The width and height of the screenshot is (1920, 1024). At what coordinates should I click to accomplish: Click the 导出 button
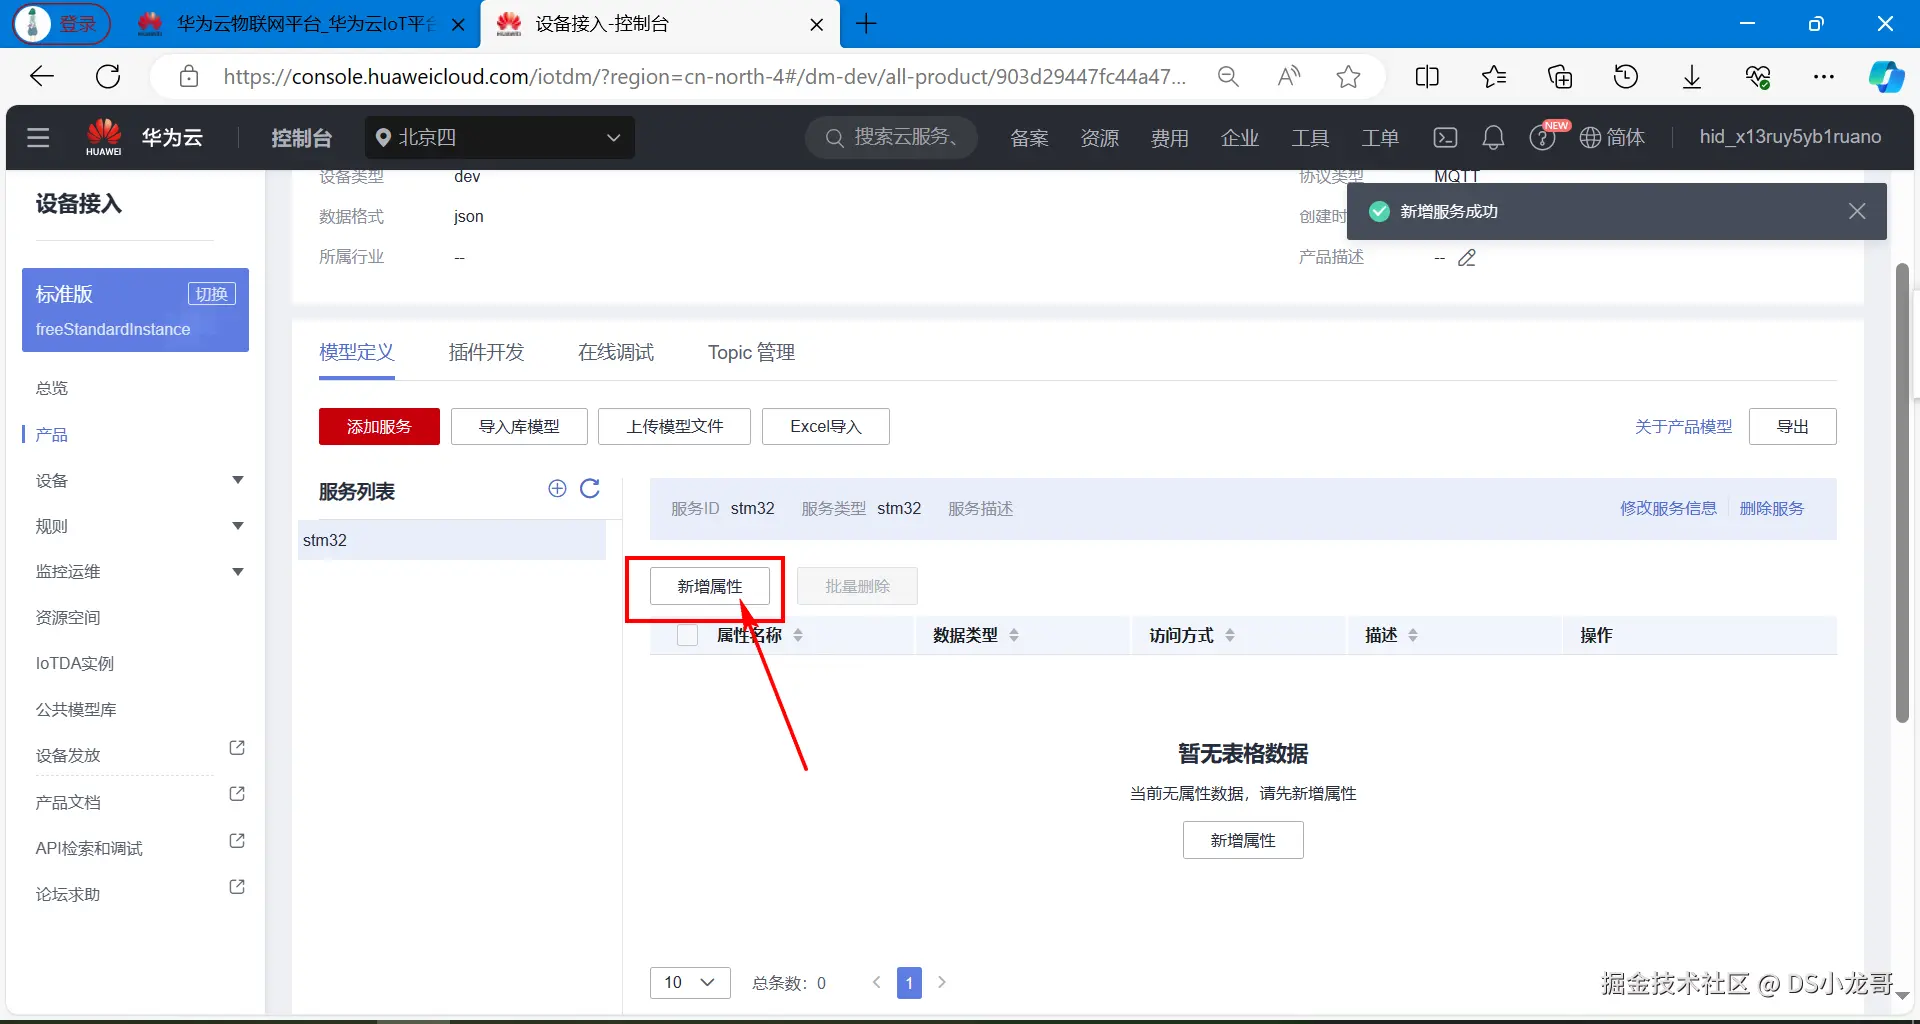1793,427
